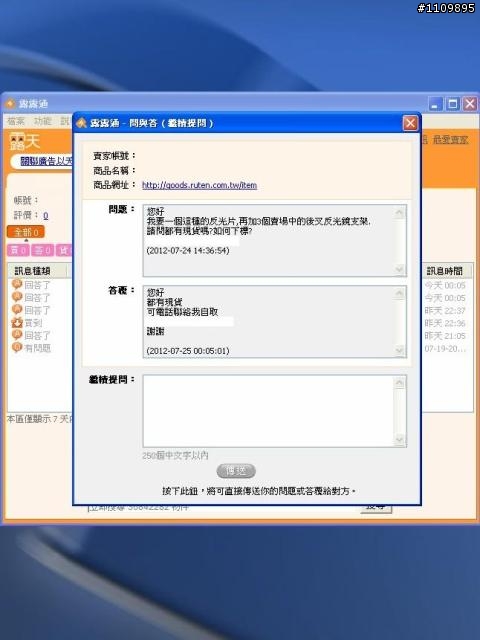Select the 全部 0 tab
The width and height of the screenshot is (480, 640).
click(26, 232)
